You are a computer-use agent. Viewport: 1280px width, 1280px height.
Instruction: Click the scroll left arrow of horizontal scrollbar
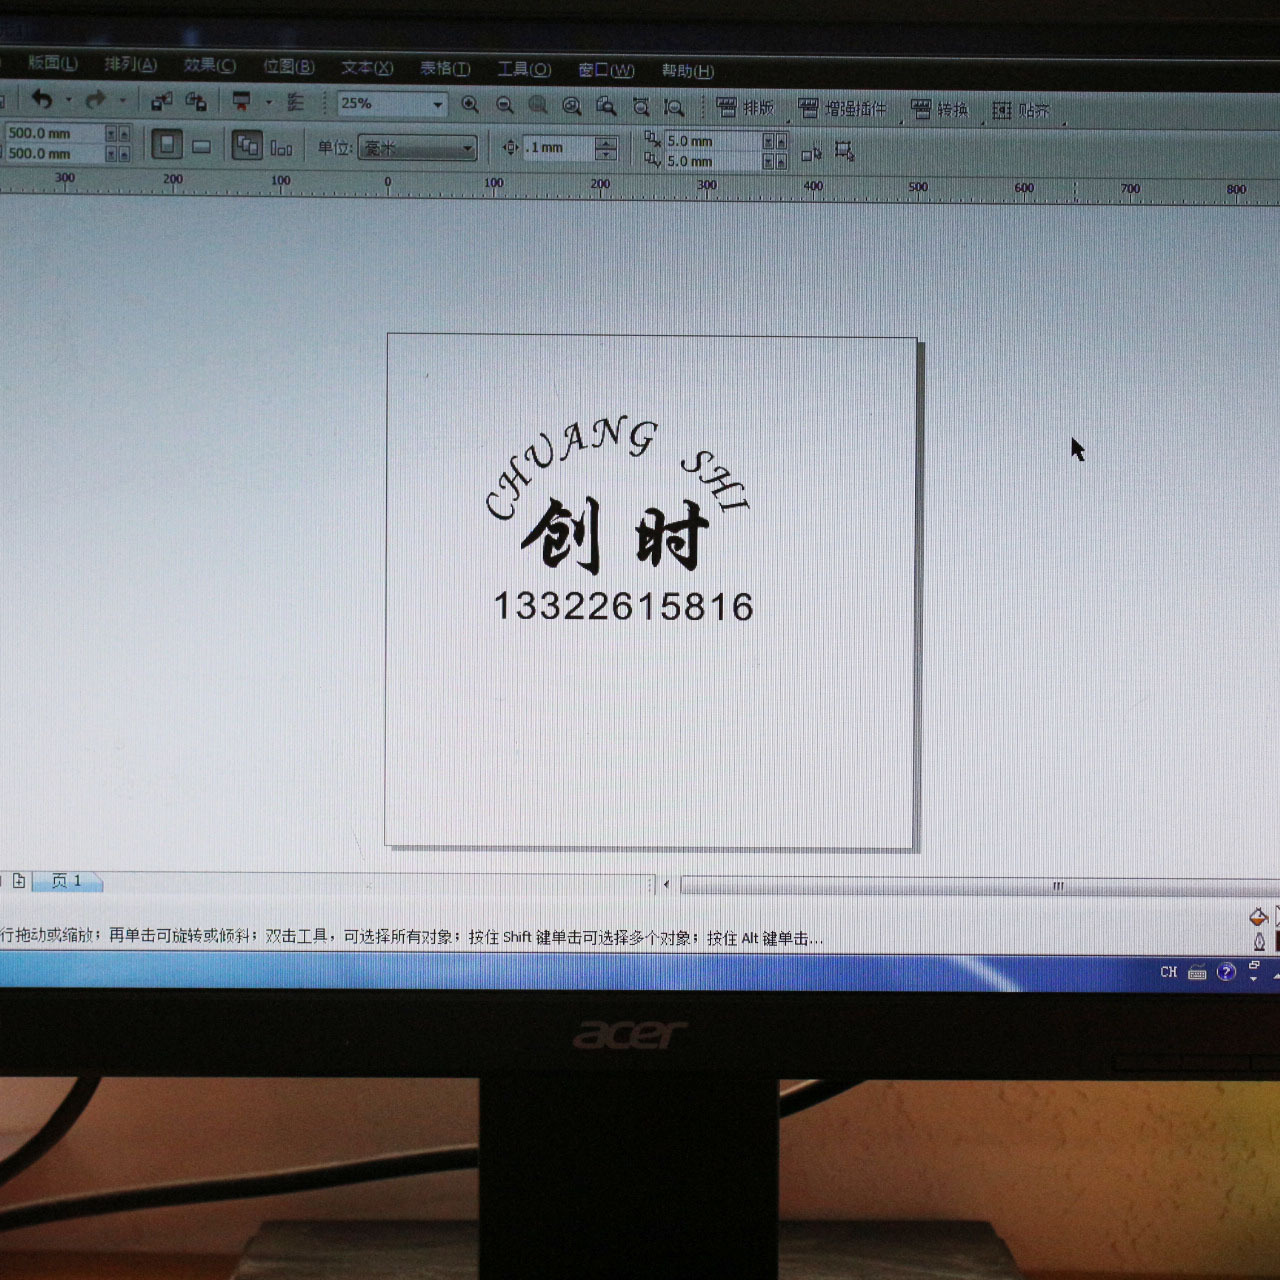[x=667, y=884]
